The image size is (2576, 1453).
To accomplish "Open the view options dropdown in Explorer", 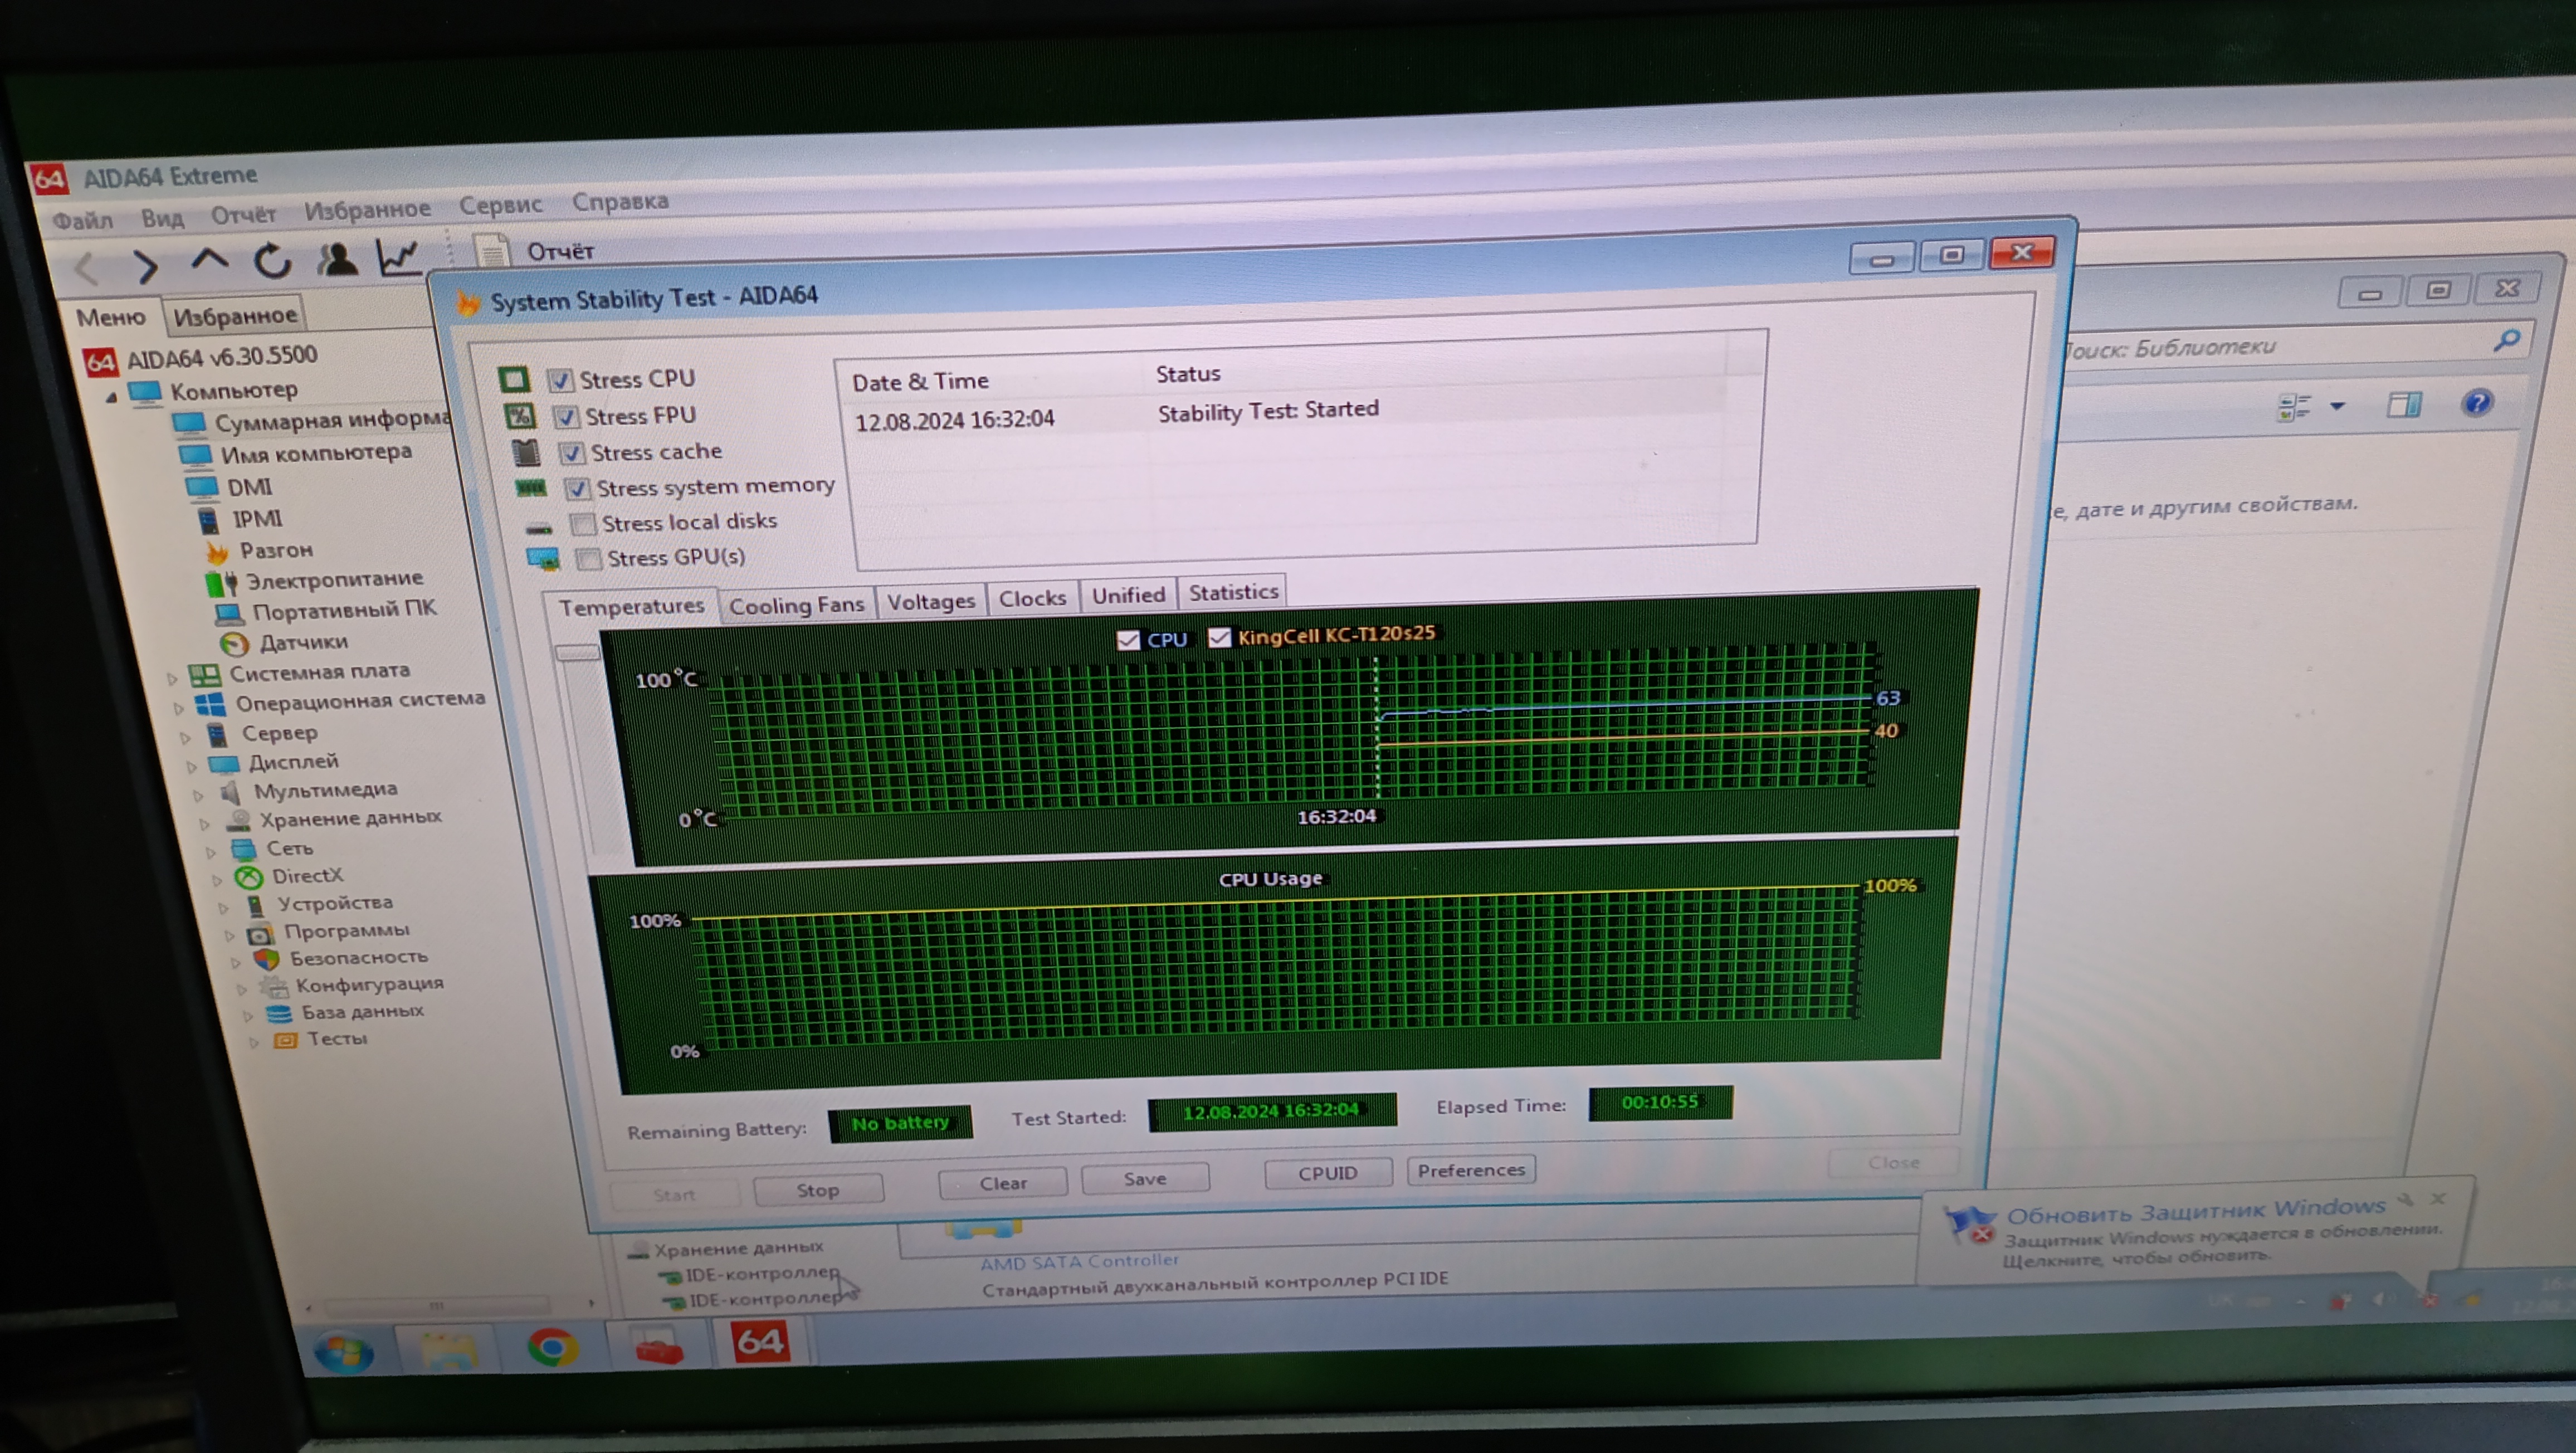I will coord(2337,406).
